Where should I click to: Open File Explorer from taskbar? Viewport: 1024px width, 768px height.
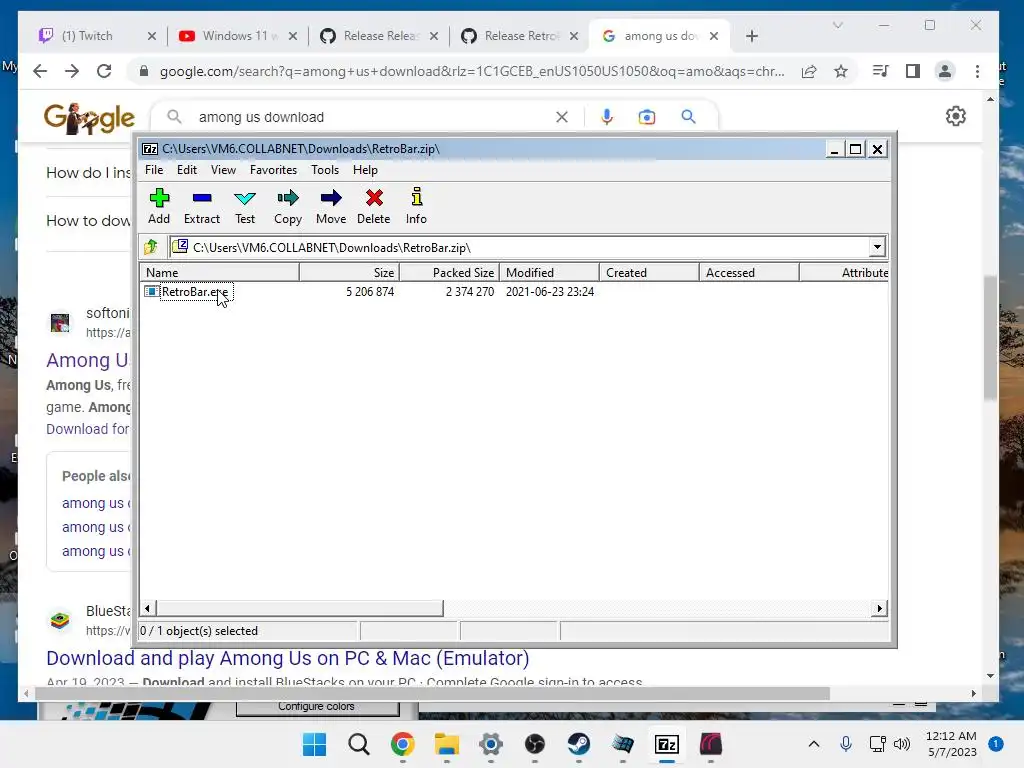(447, 744)
